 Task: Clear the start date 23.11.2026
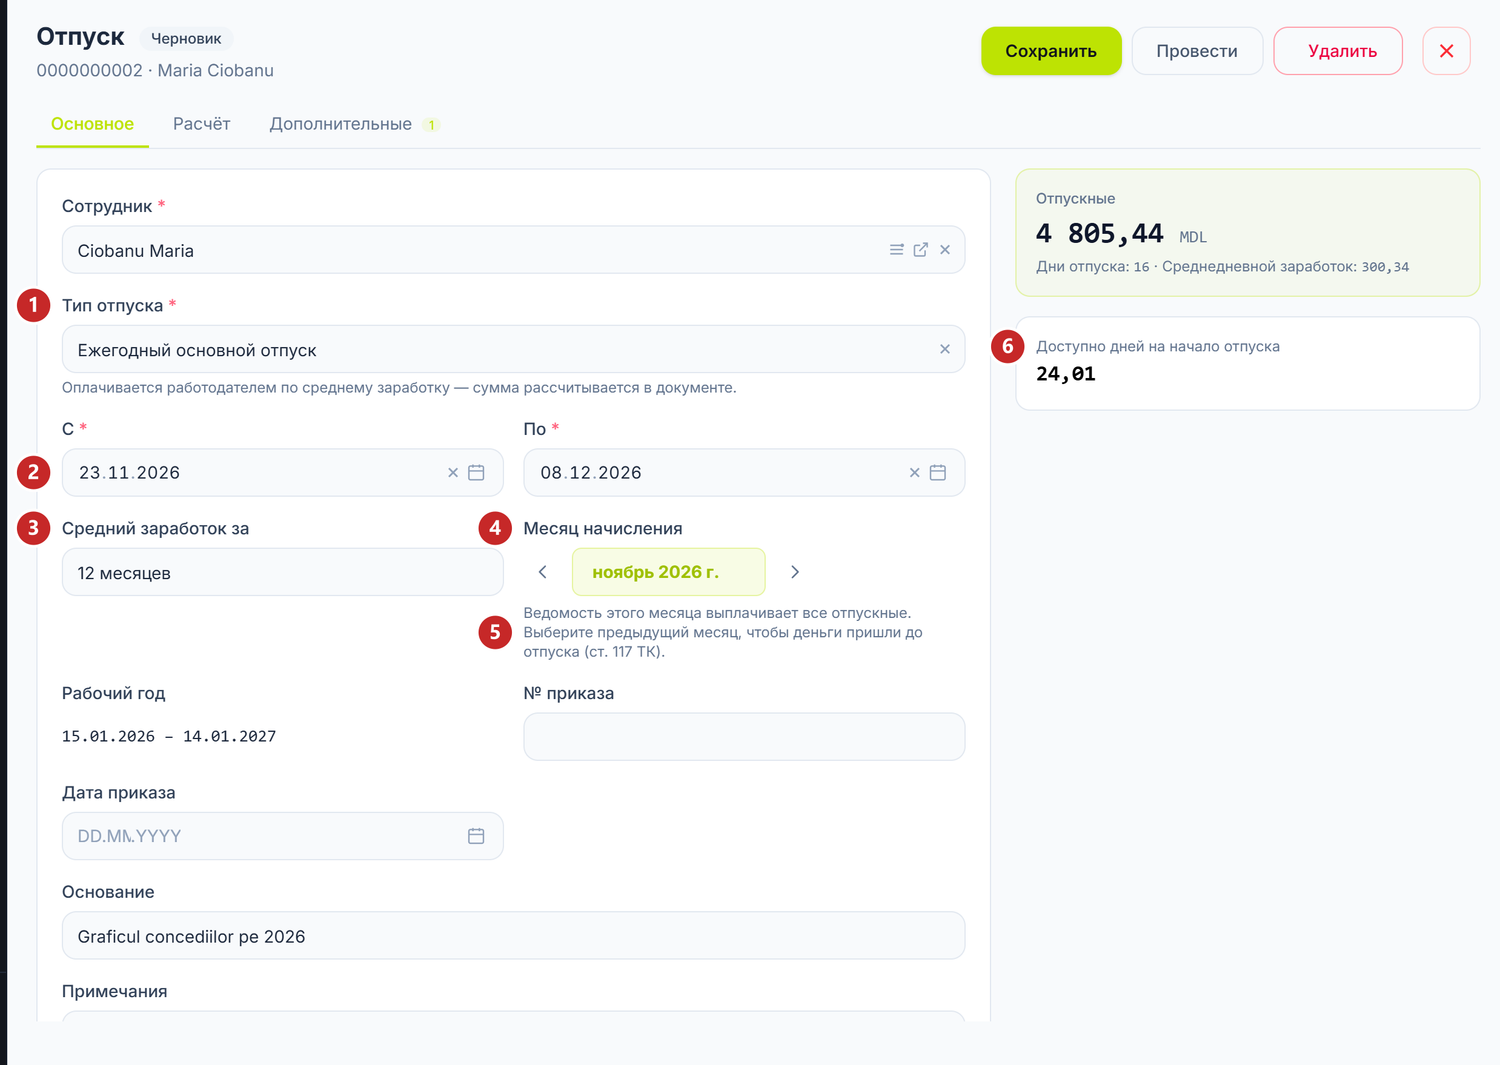tap(453, 473)
